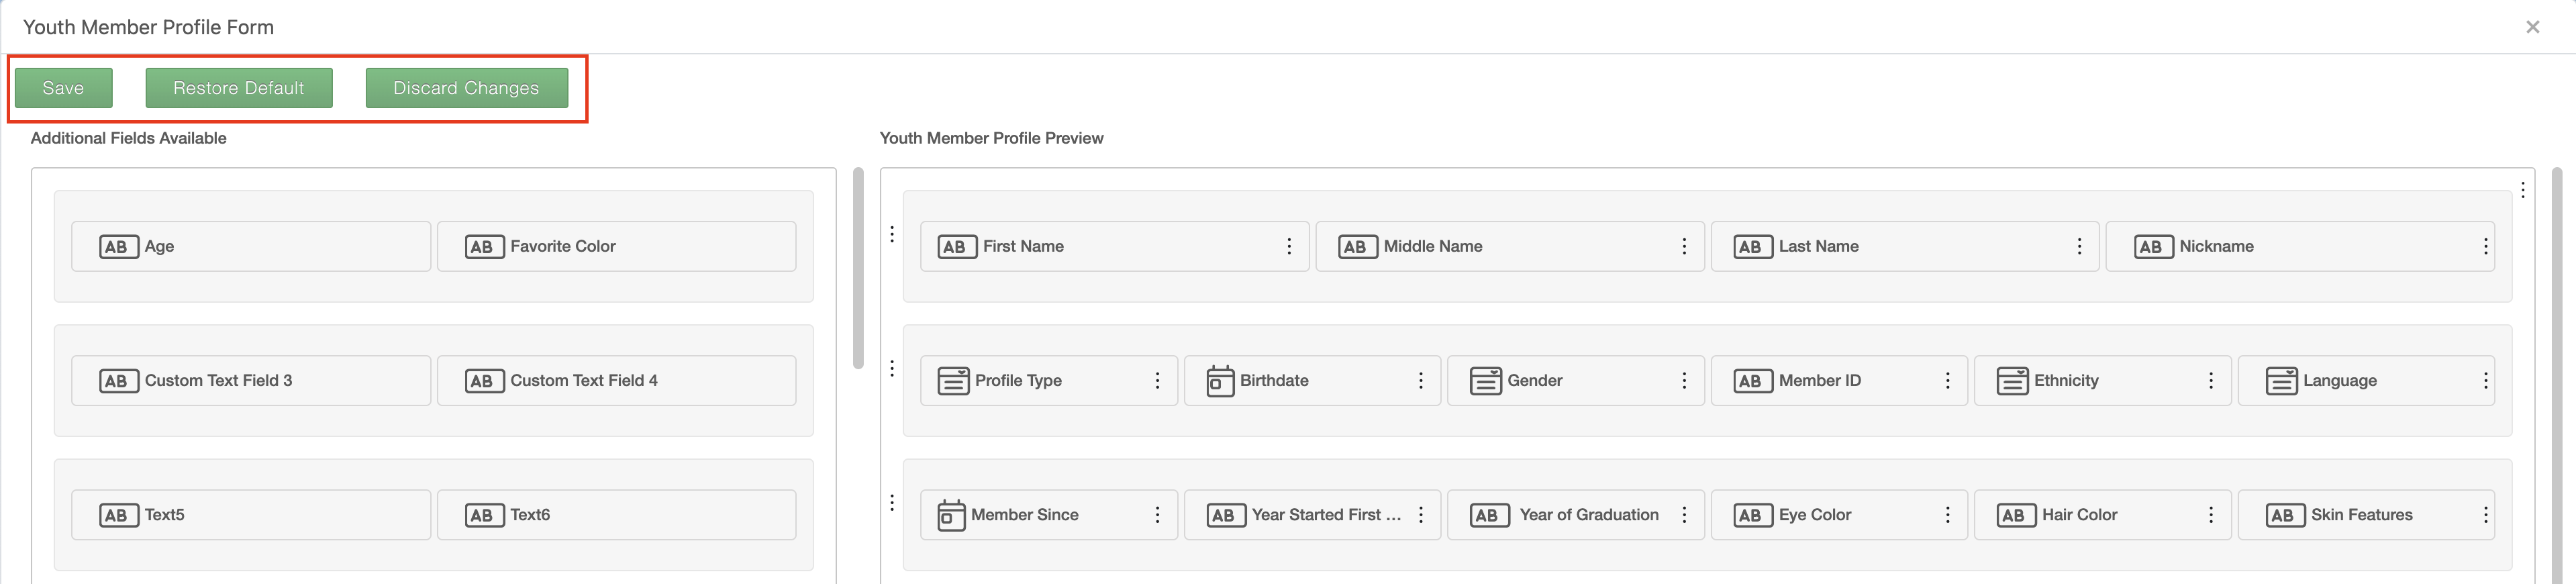
Task: Click the Additional Fields panel scrollbar
Action: click(858, 268)
